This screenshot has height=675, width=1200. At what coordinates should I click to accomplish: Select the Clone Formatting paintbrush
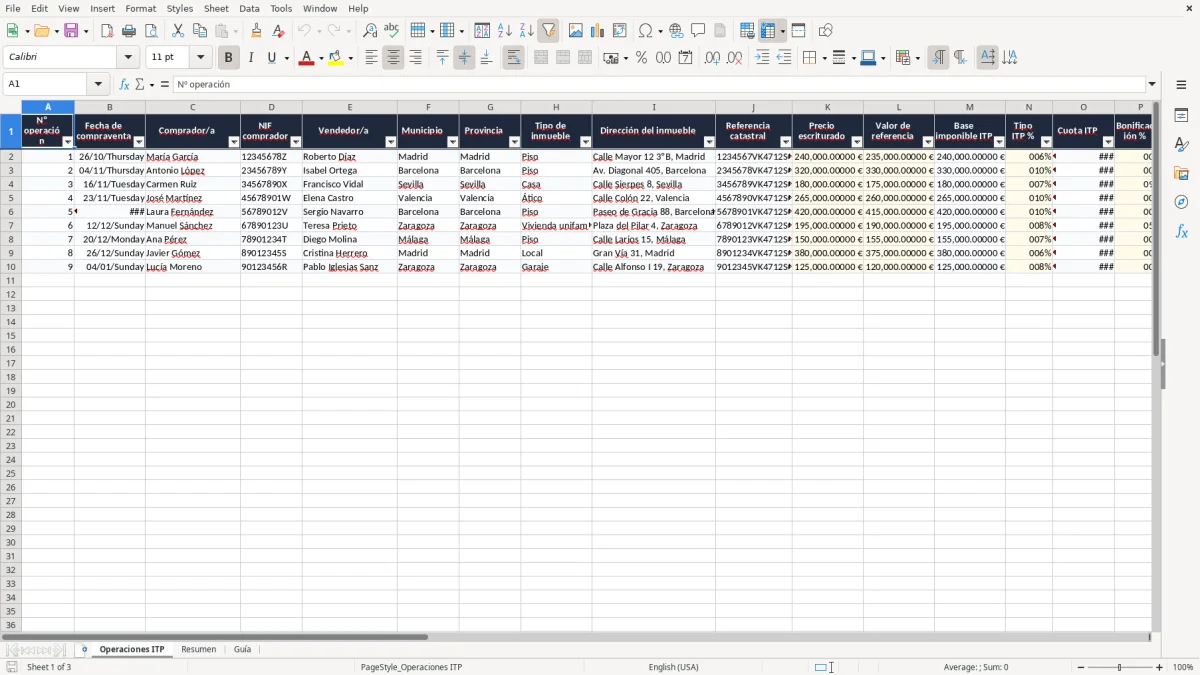pos(257,31)
